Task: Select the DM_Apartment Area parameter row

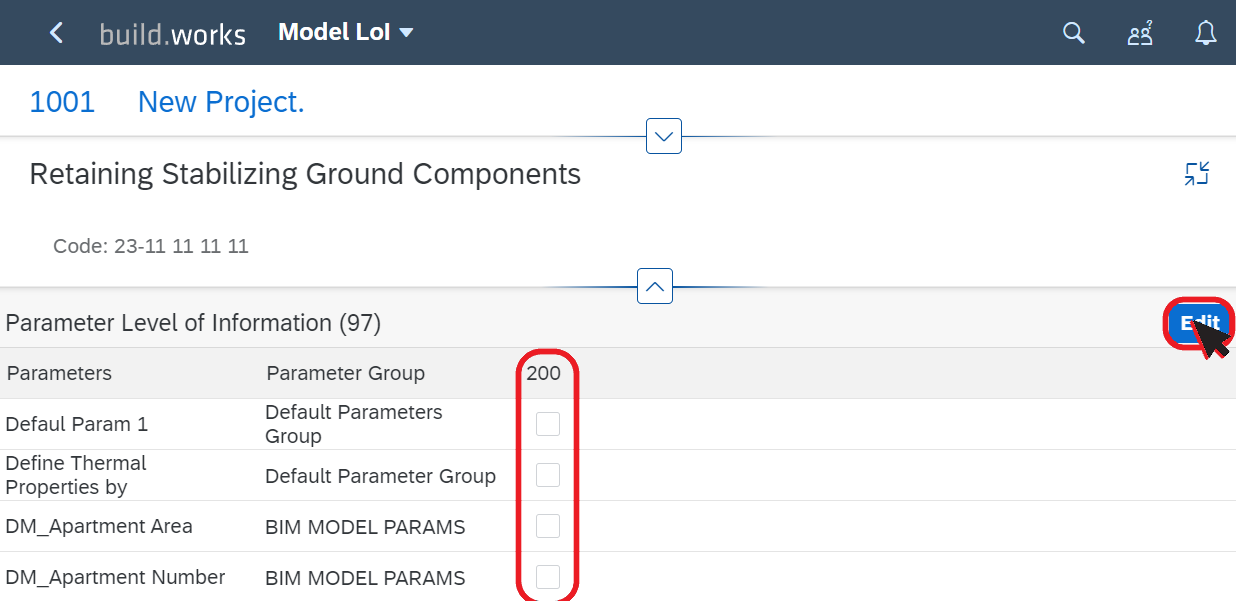Action: [x=618, y=526]
